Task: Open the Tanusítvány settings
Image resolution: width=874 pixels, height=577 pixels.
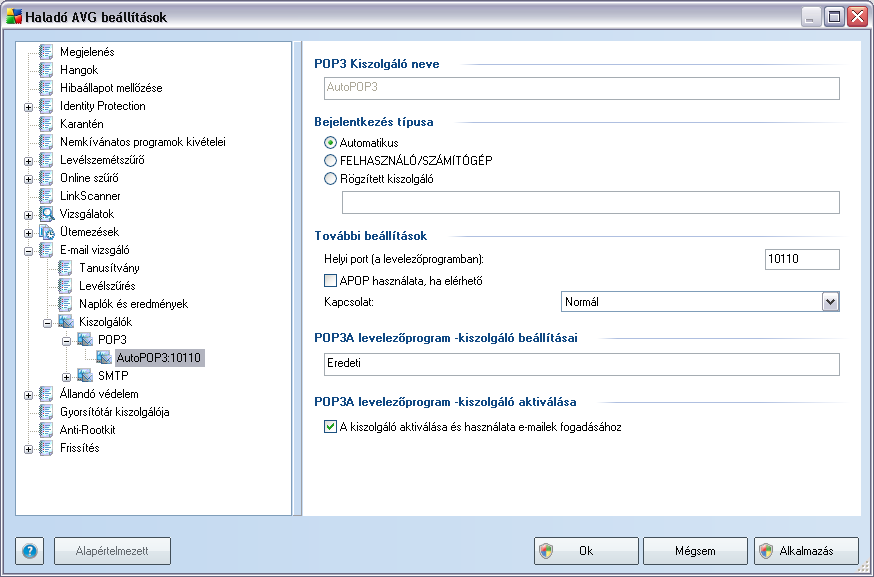Action: [x=109, y=268]
